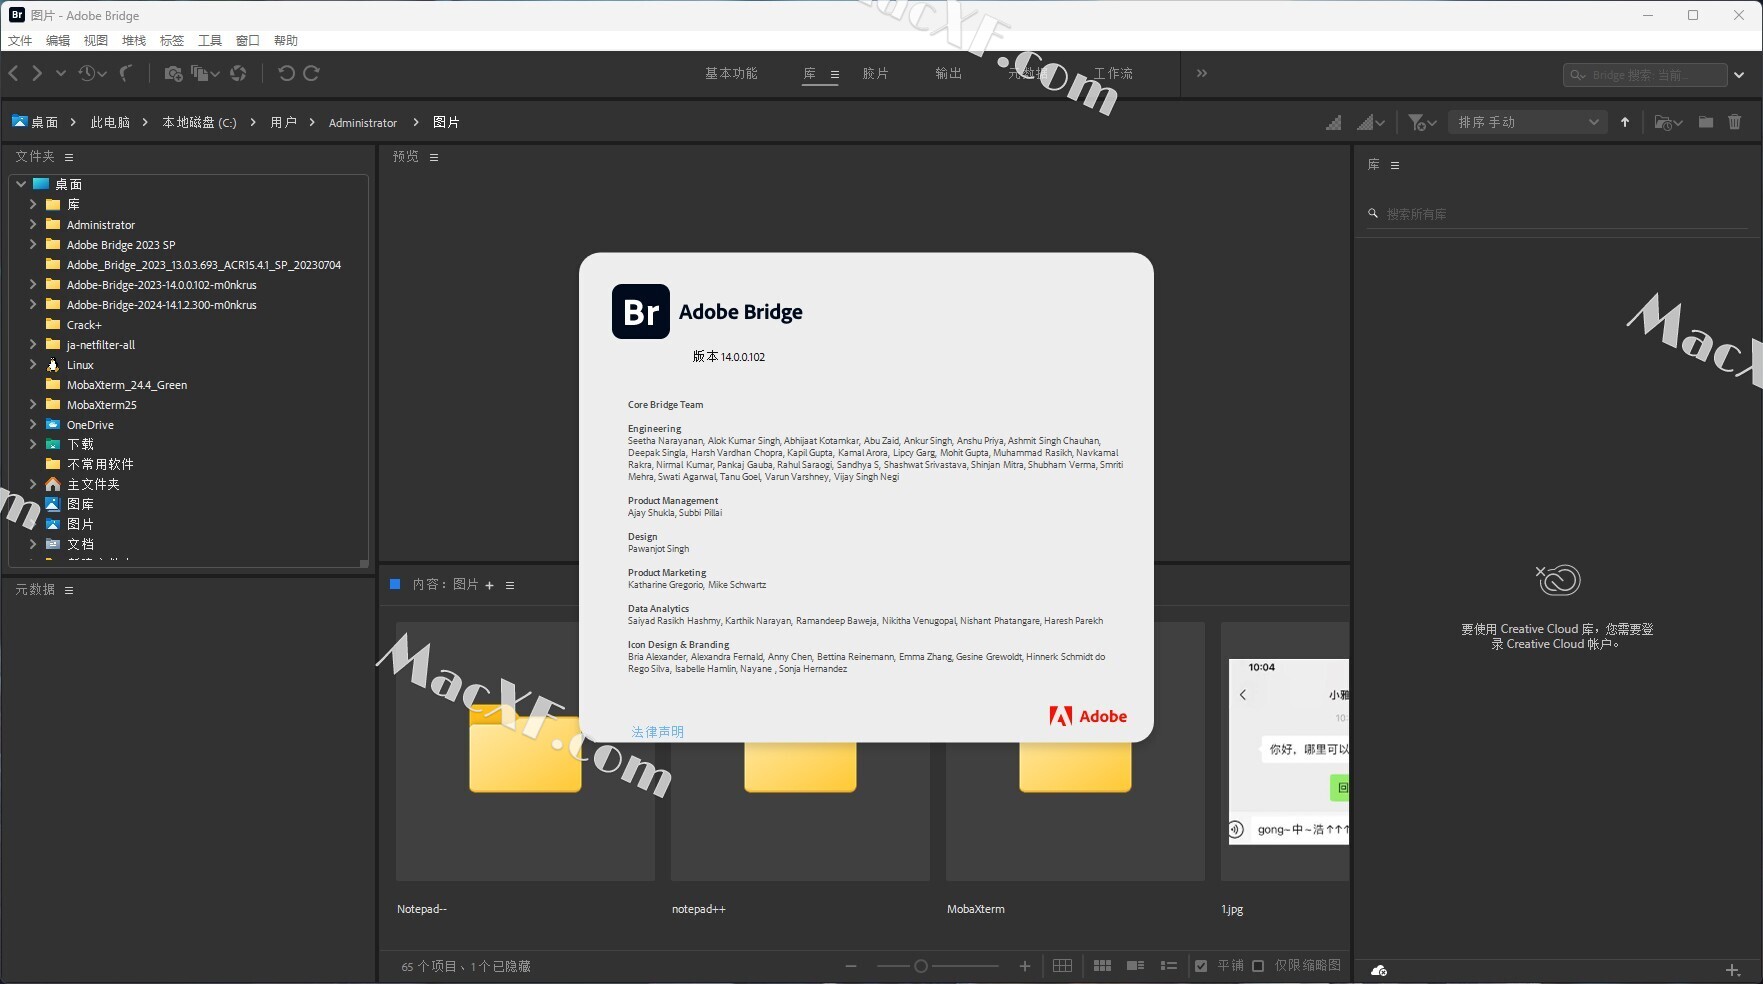Click the Administrator breadcrumb

(x=363, y=122)
